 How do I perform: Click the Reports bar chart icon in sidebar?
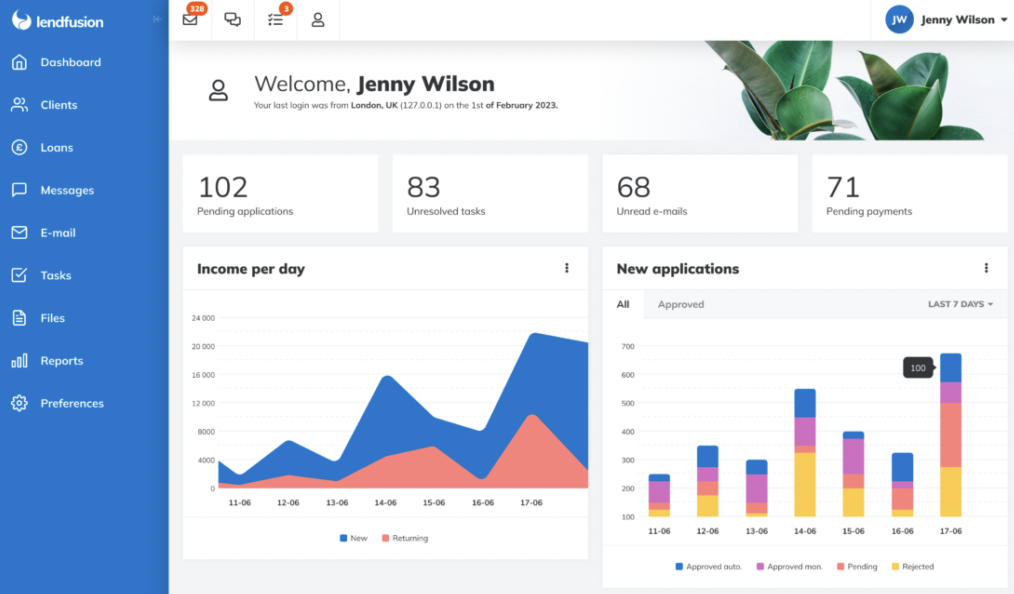click(x=19, y=361)
